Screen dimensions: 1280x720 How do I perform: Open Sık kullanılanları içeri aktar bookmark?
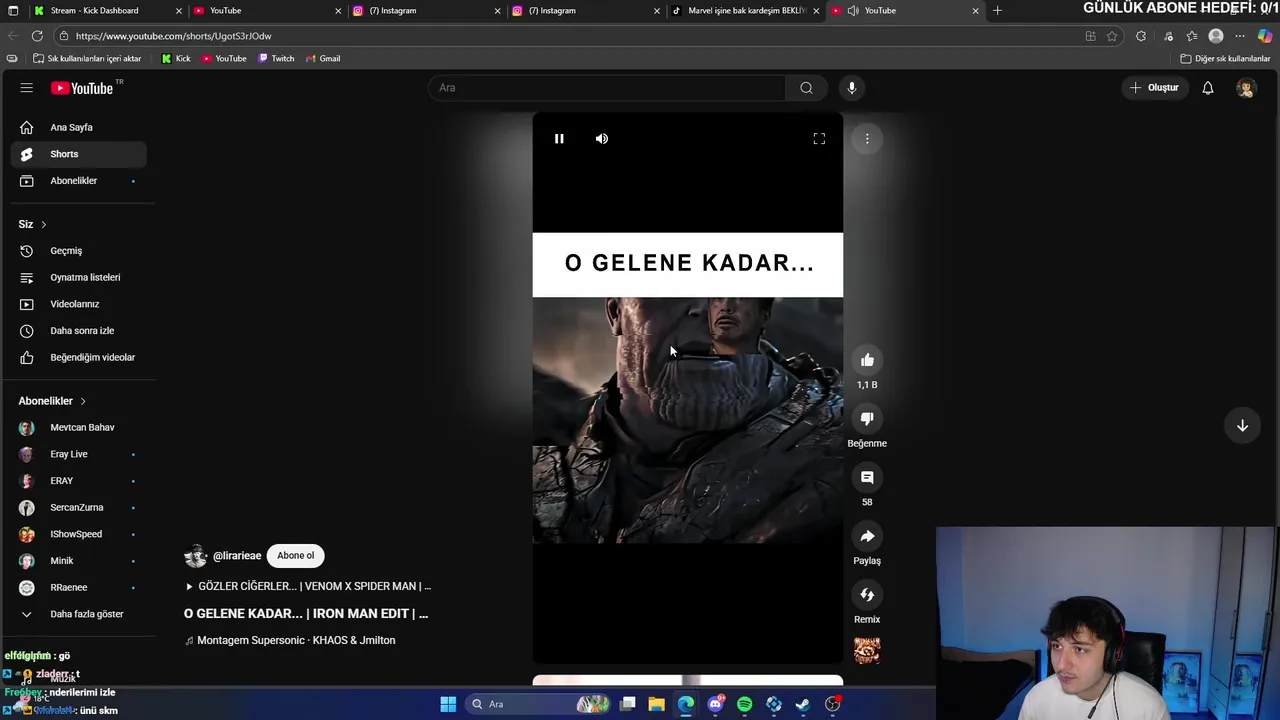[x=87, y=59]
